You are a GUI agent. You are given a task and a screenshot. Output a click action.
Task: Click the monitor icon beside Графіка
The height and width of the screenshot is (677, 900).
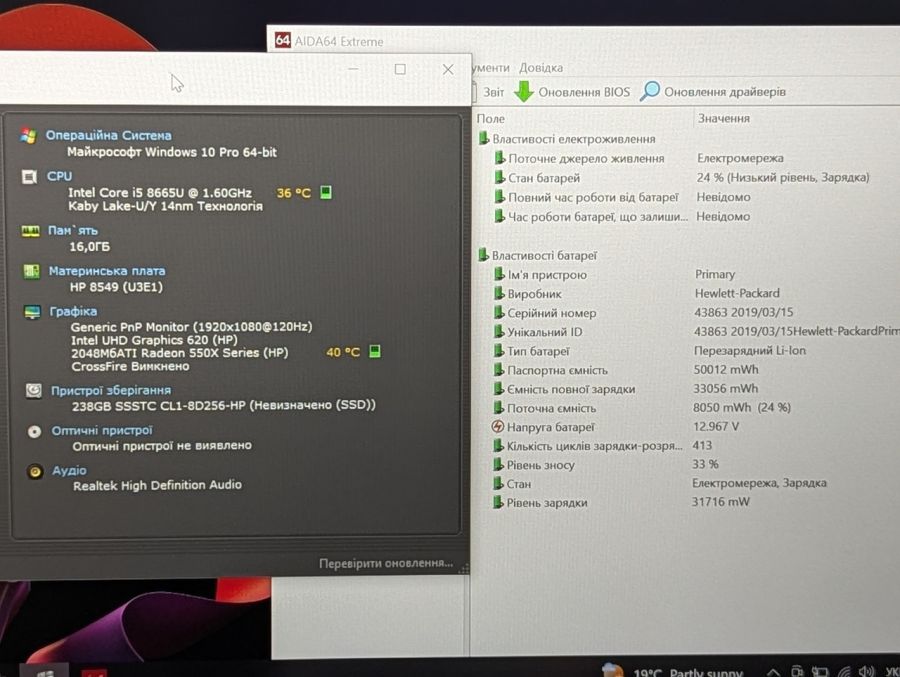pyautogui.click(x=33, y=312)
